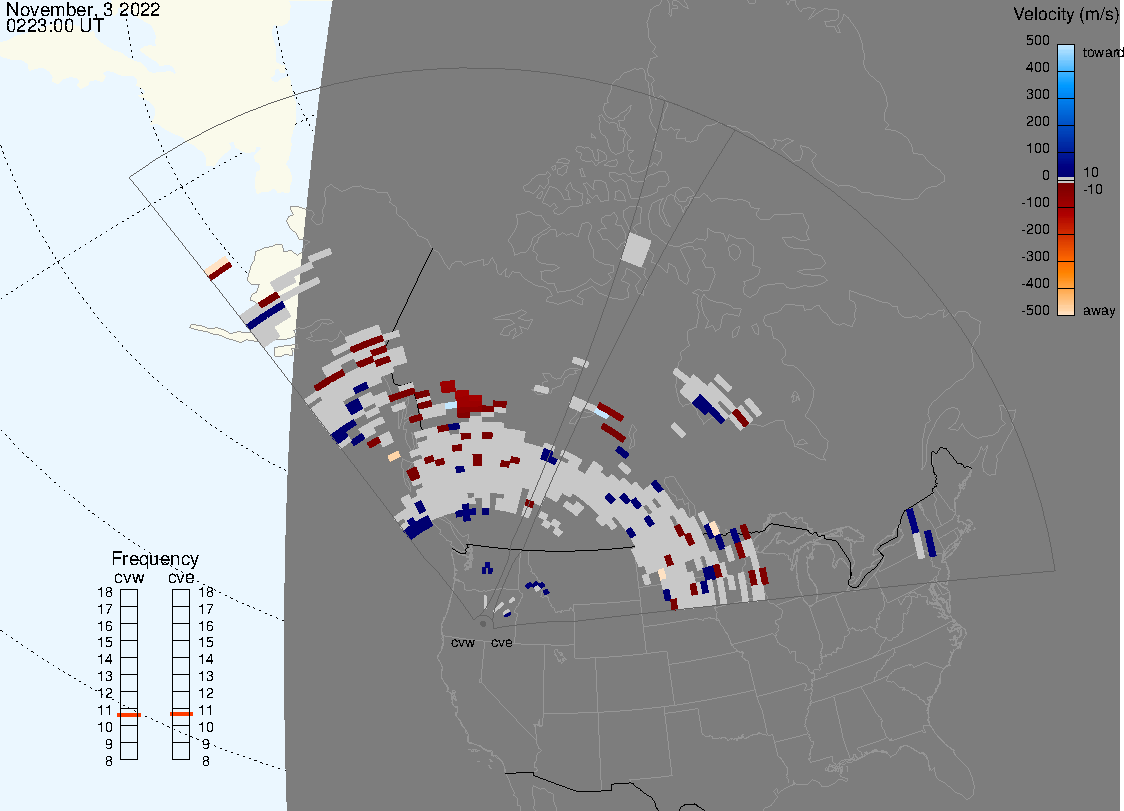Viewport: 1124px width, 811px height.
Task: Click the "toward" label on the color bar
Action: (1102, 52)
